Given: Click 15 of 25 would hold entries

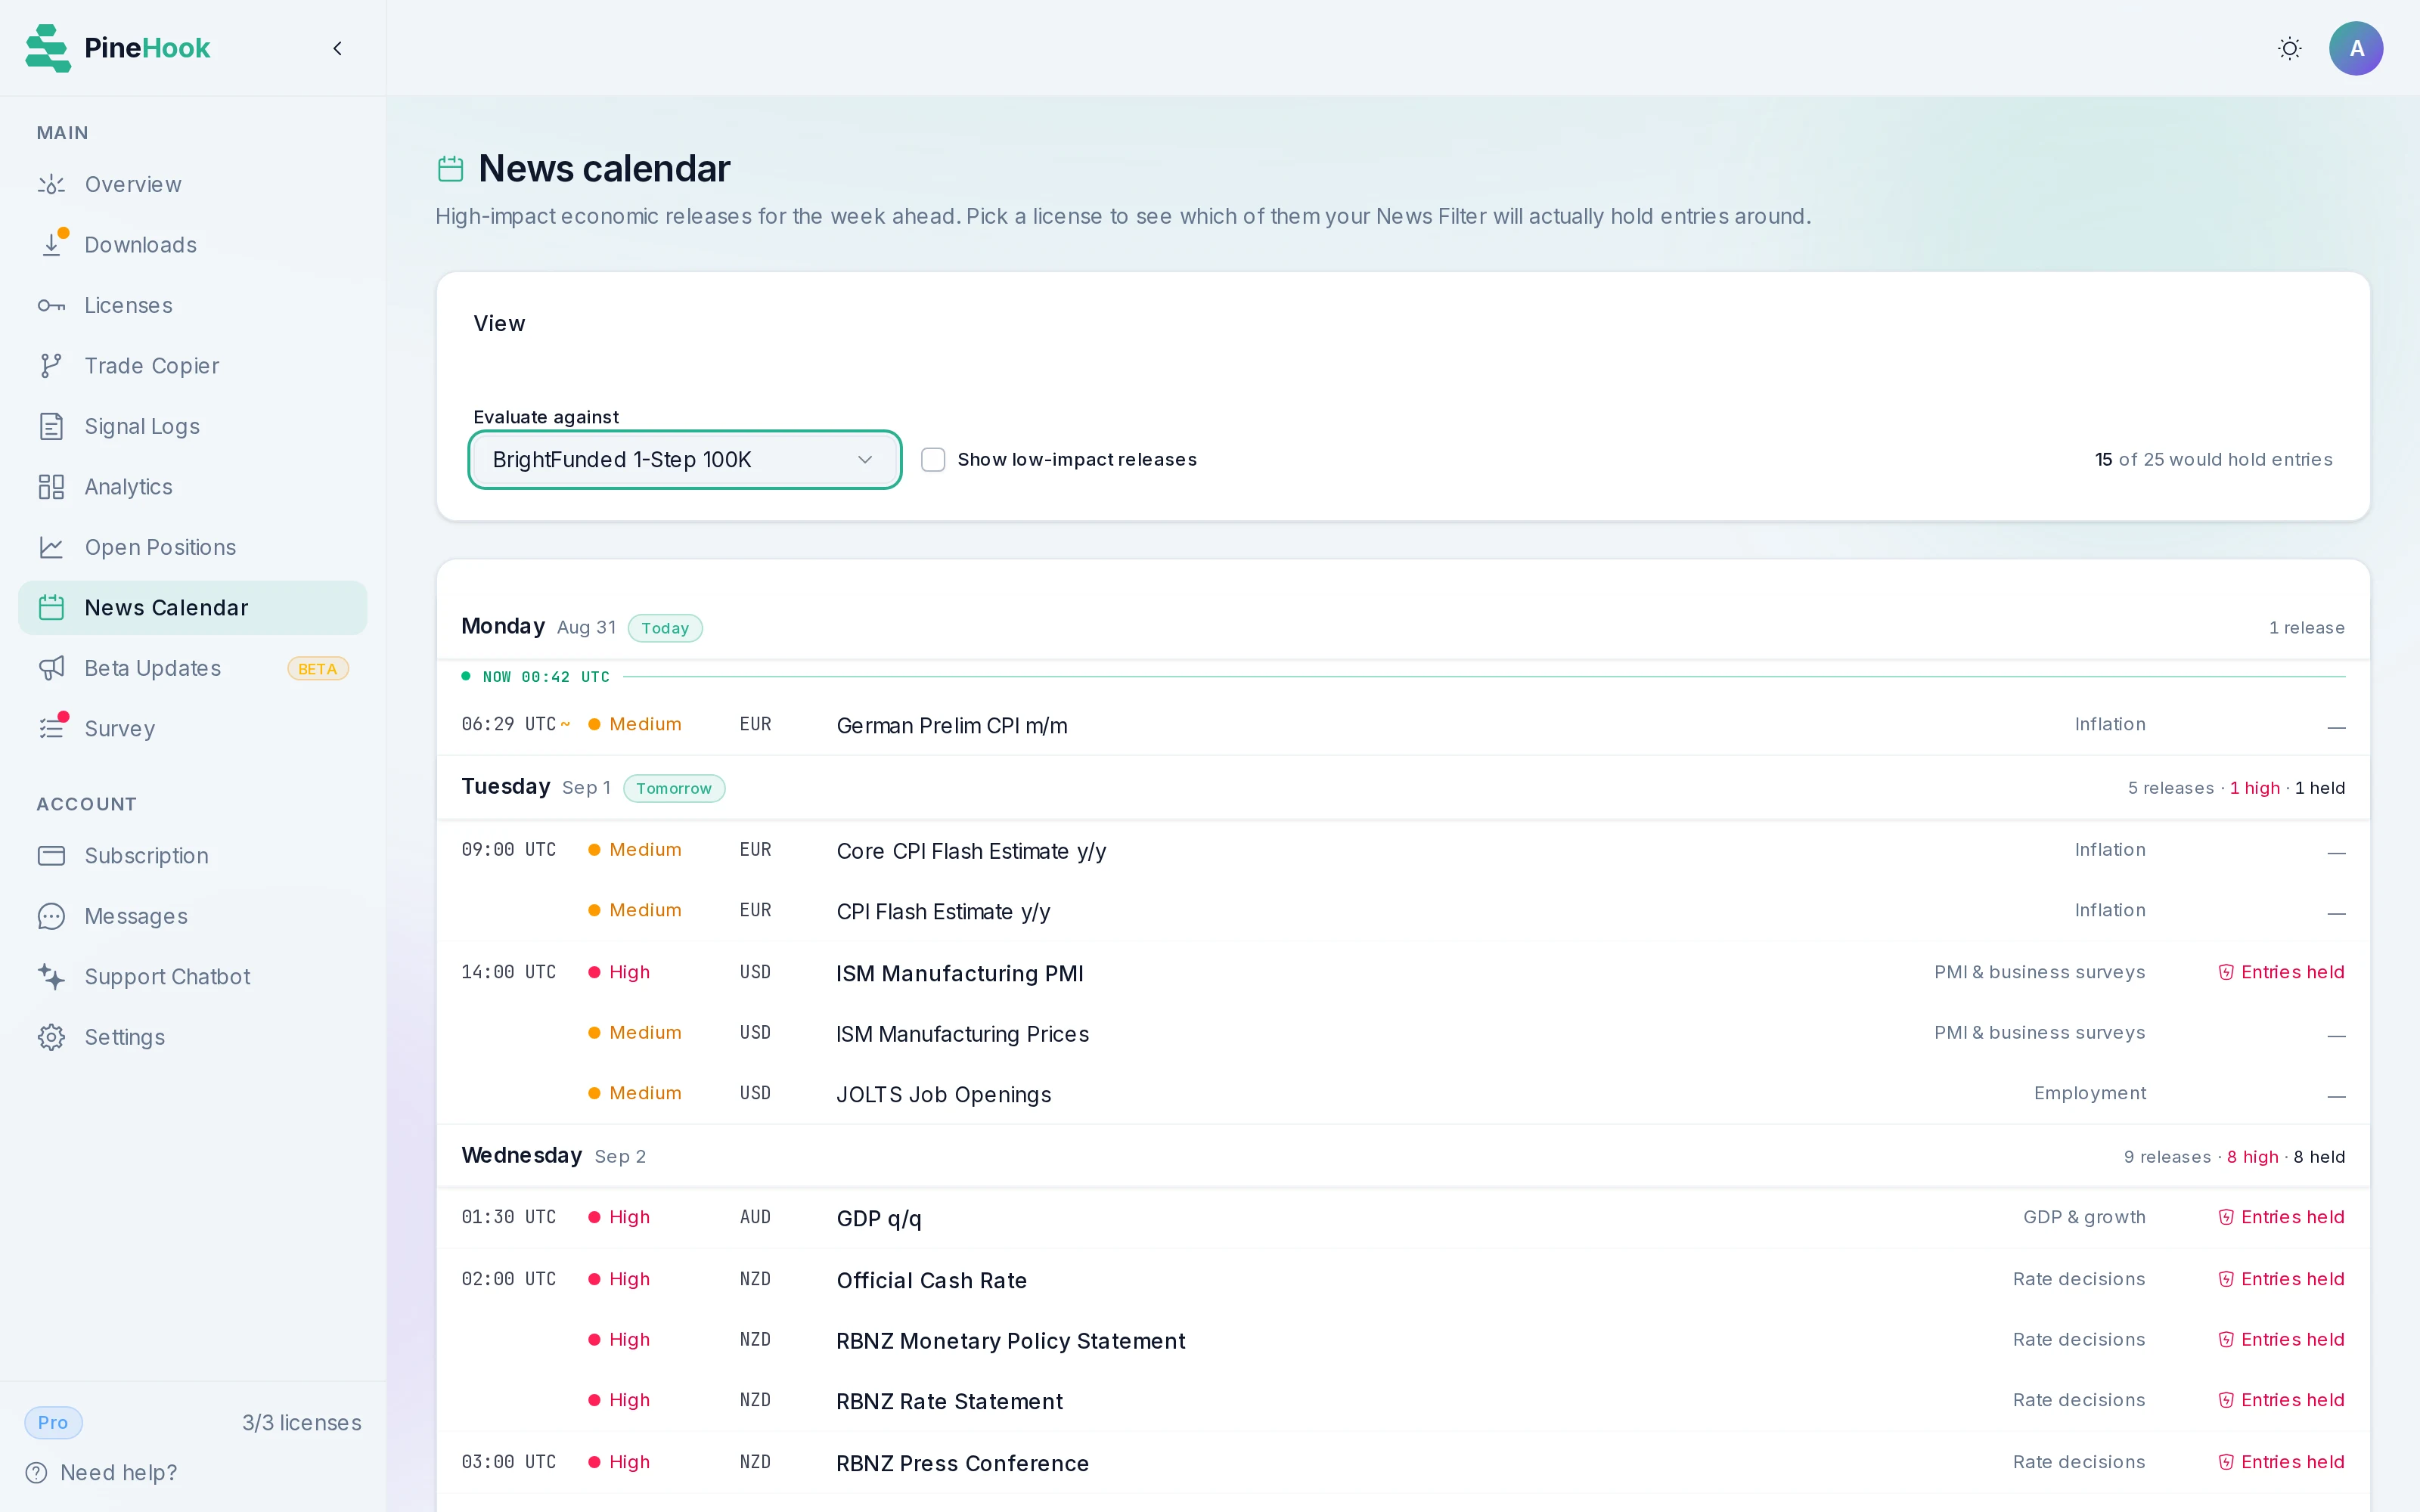Looking at the screenshot, I should [x=2213, y=459].
